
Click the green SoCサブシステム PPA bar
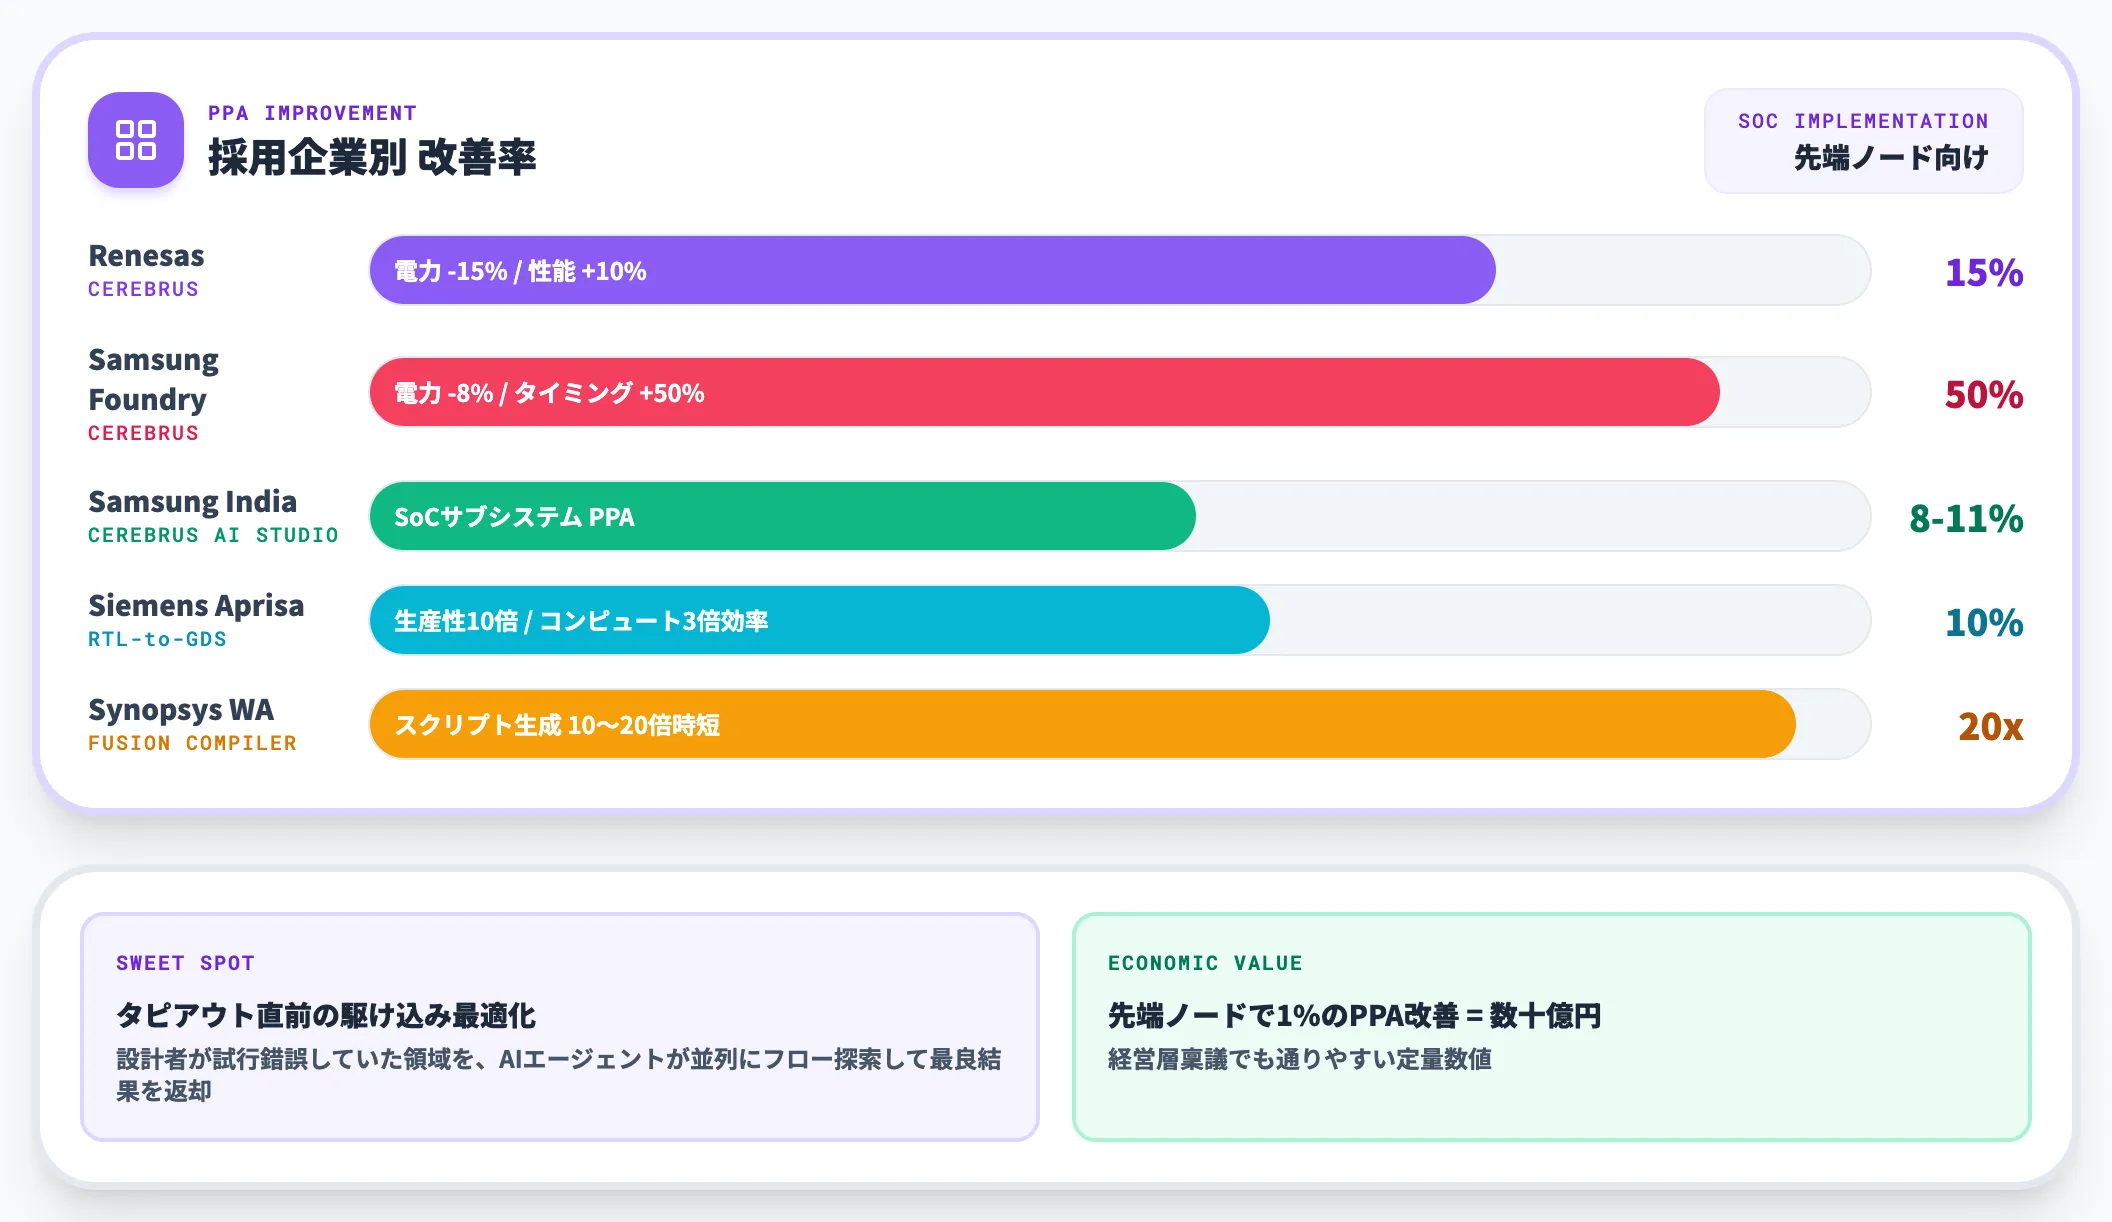(782, 516)
